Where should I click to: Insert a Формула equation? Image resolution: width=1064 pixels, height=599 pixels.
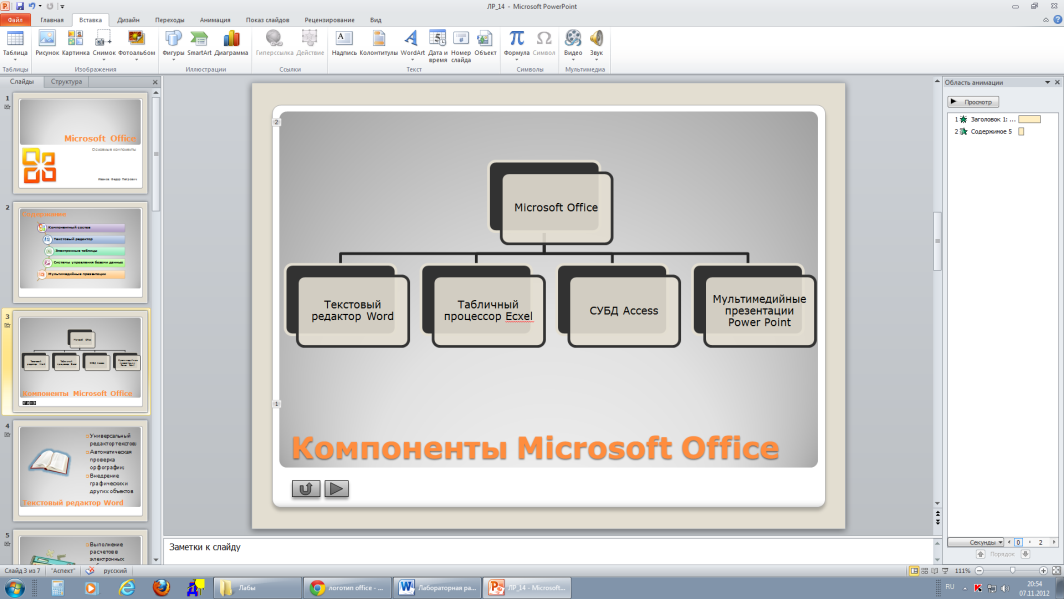(x=516, y=44)
